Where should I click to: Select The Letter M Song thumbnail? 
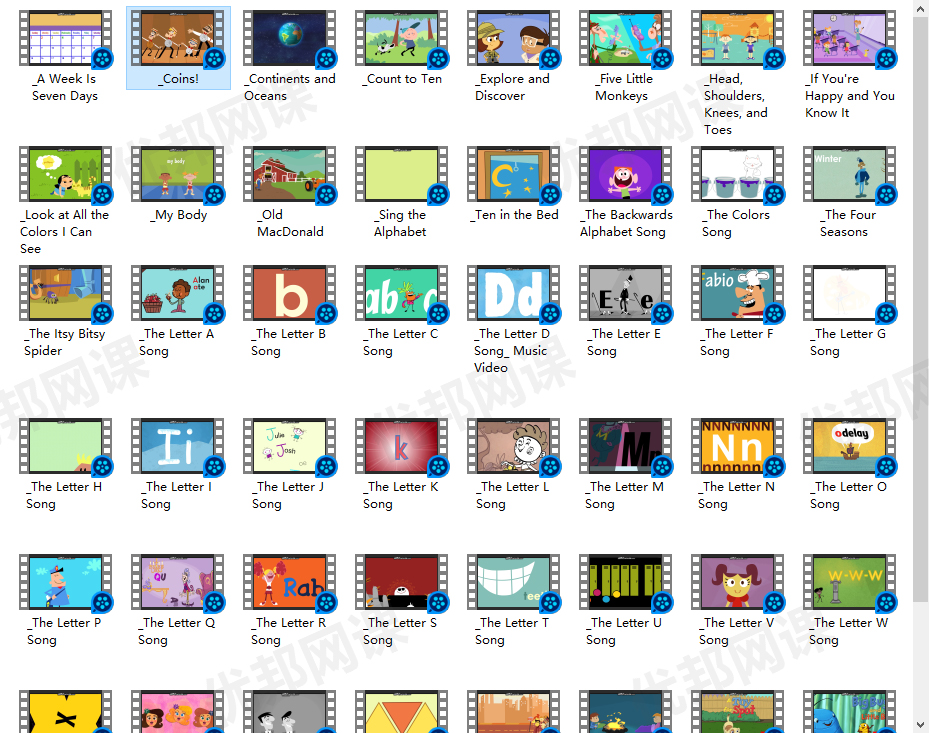[x=626, y=446]
